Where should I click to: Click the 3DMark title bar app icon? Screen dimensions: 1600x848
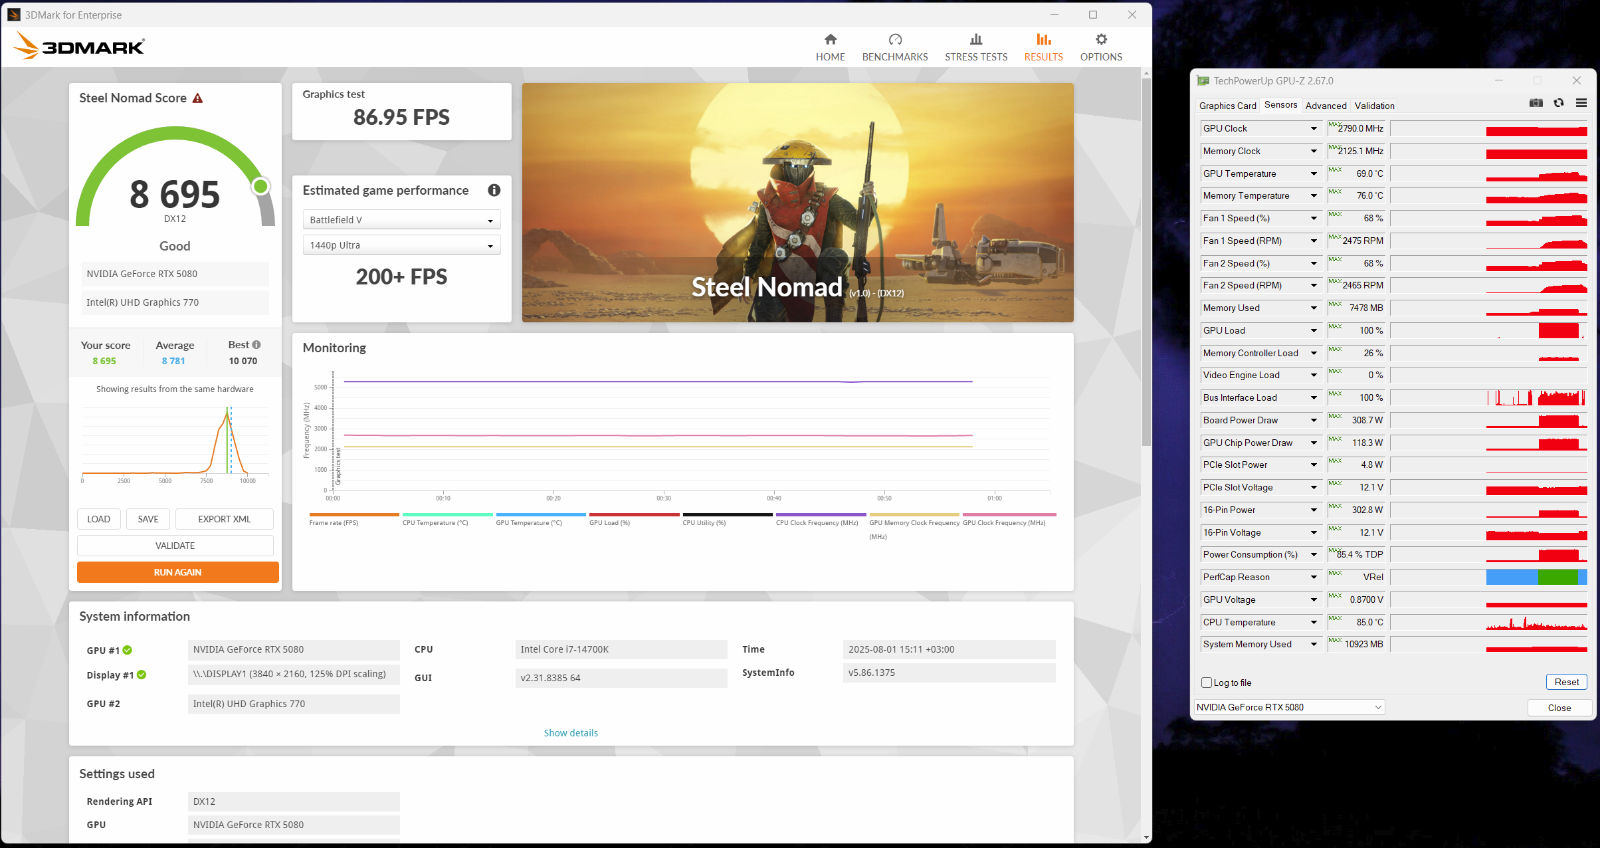(x=14, y=15)
